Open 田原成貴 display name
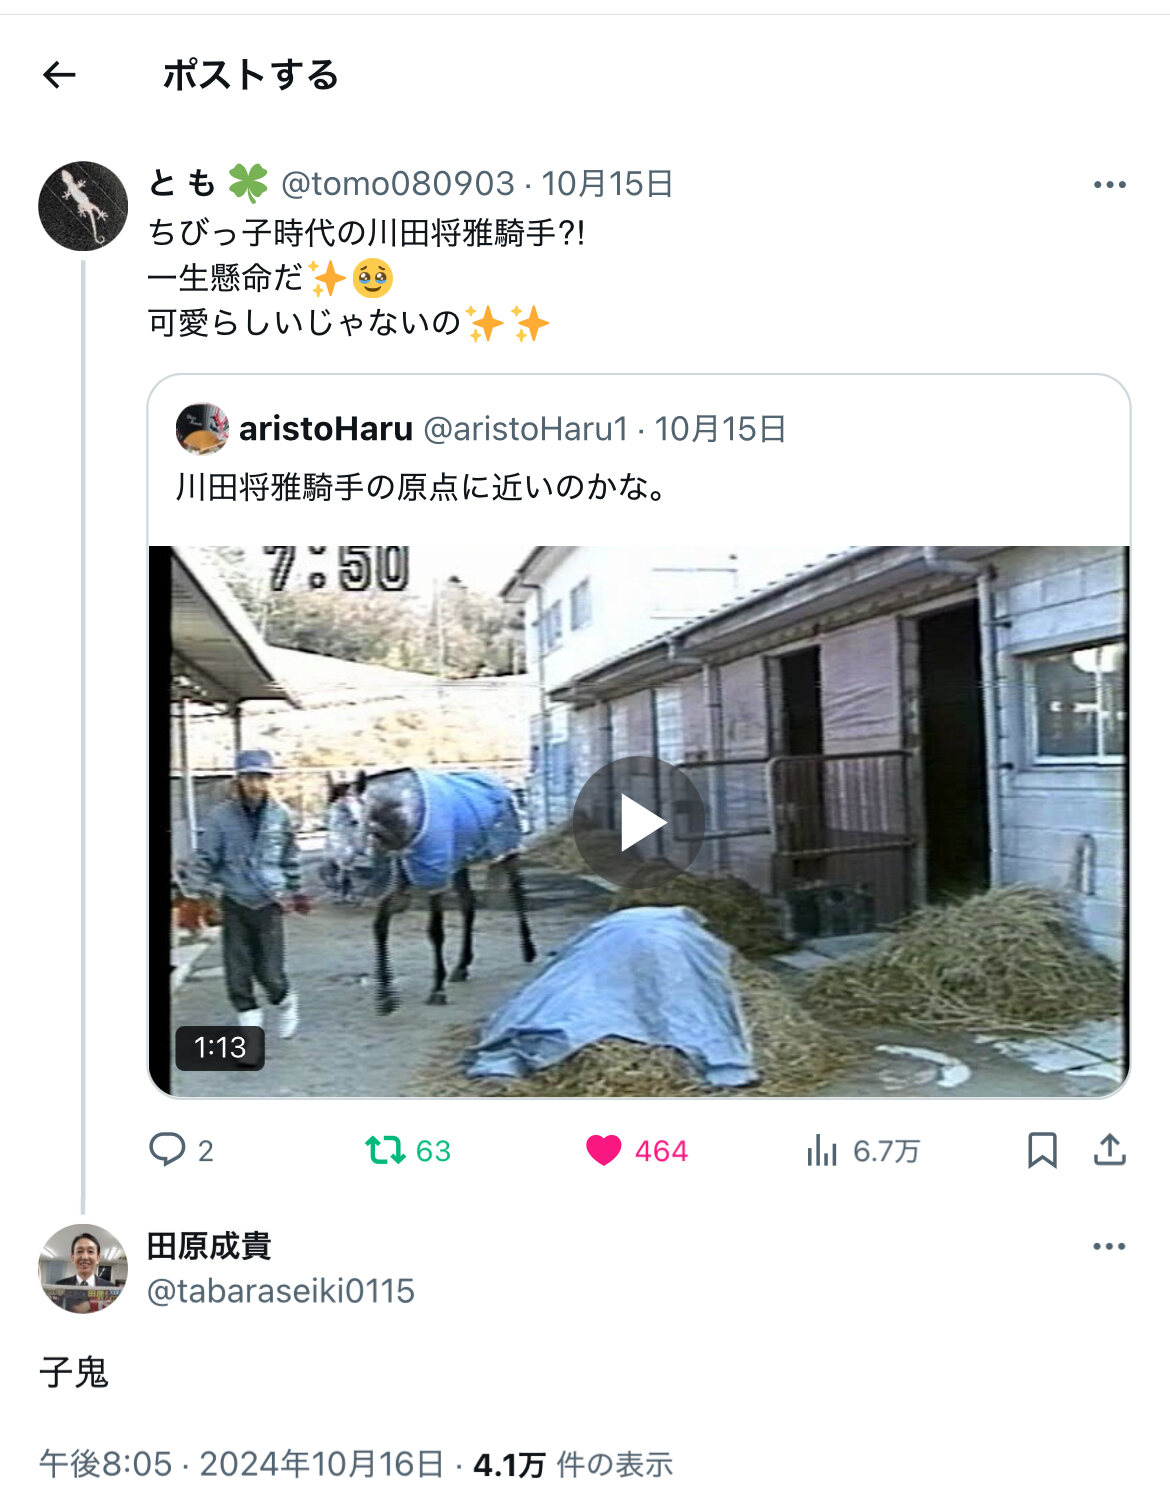Image resolution: width=1170 pixels, height=1507 pixels. (x=209, y=1246)
